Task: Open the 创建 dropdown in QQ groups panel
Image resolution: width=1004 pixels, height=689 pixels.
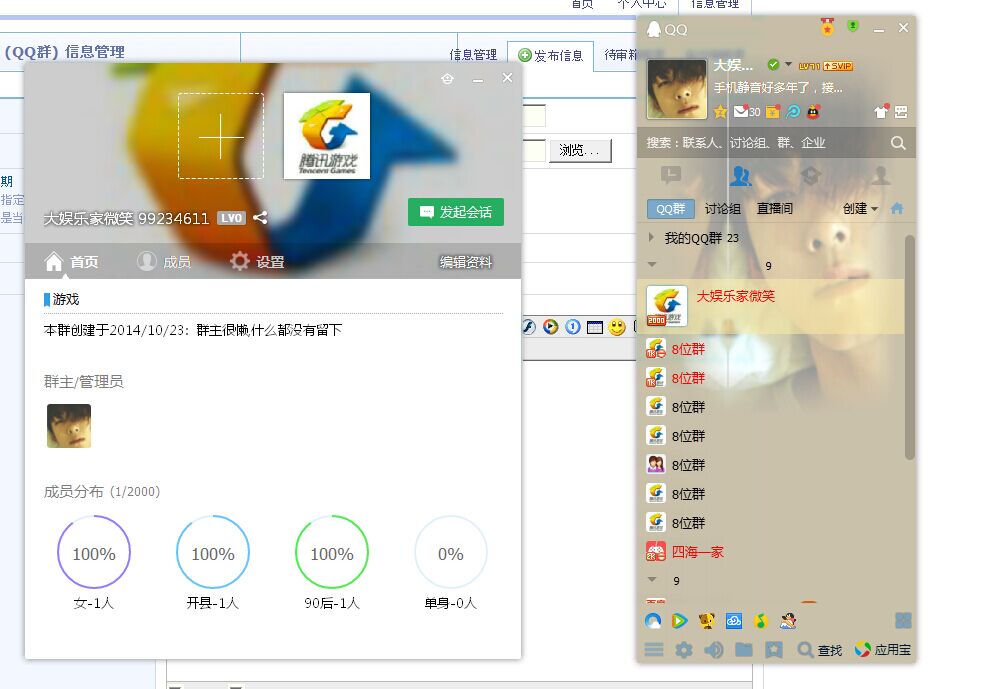Action: pyautogui.click(x=860, y=209)
